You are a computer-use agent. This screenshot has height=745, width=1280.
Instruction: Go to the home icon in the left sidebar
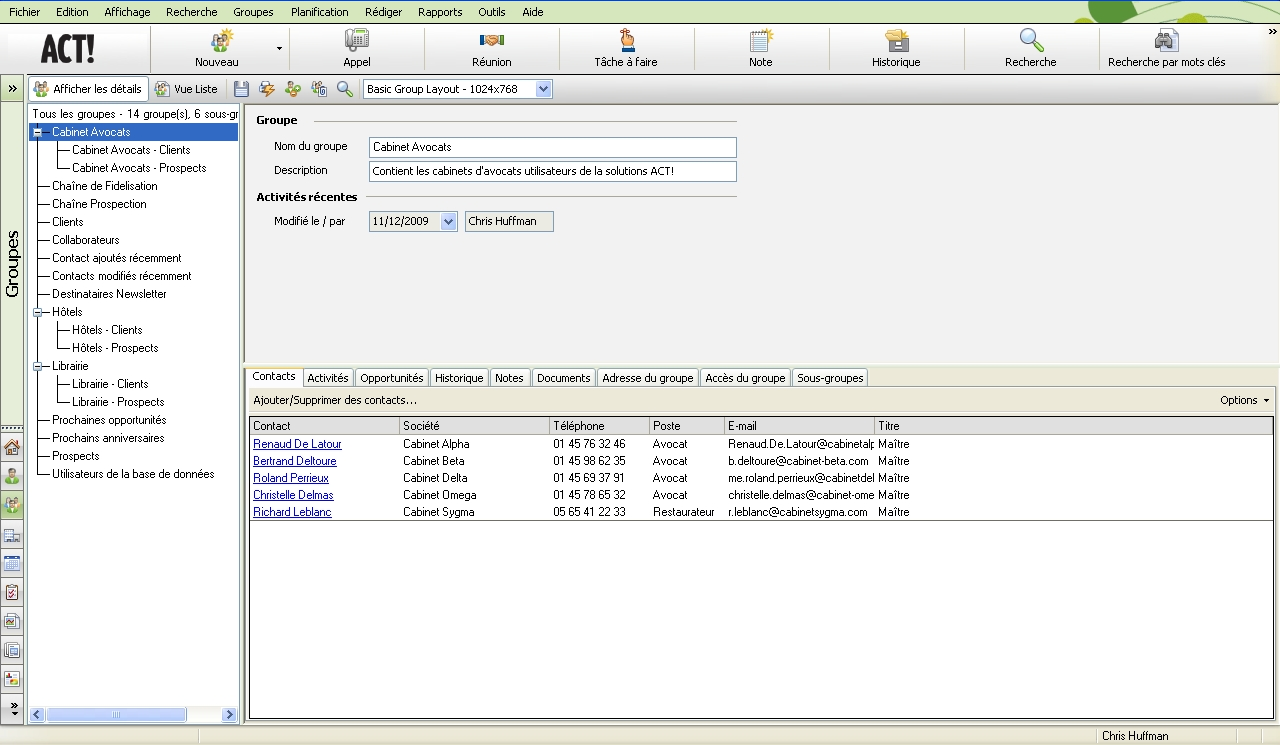(x=12, y=447)
